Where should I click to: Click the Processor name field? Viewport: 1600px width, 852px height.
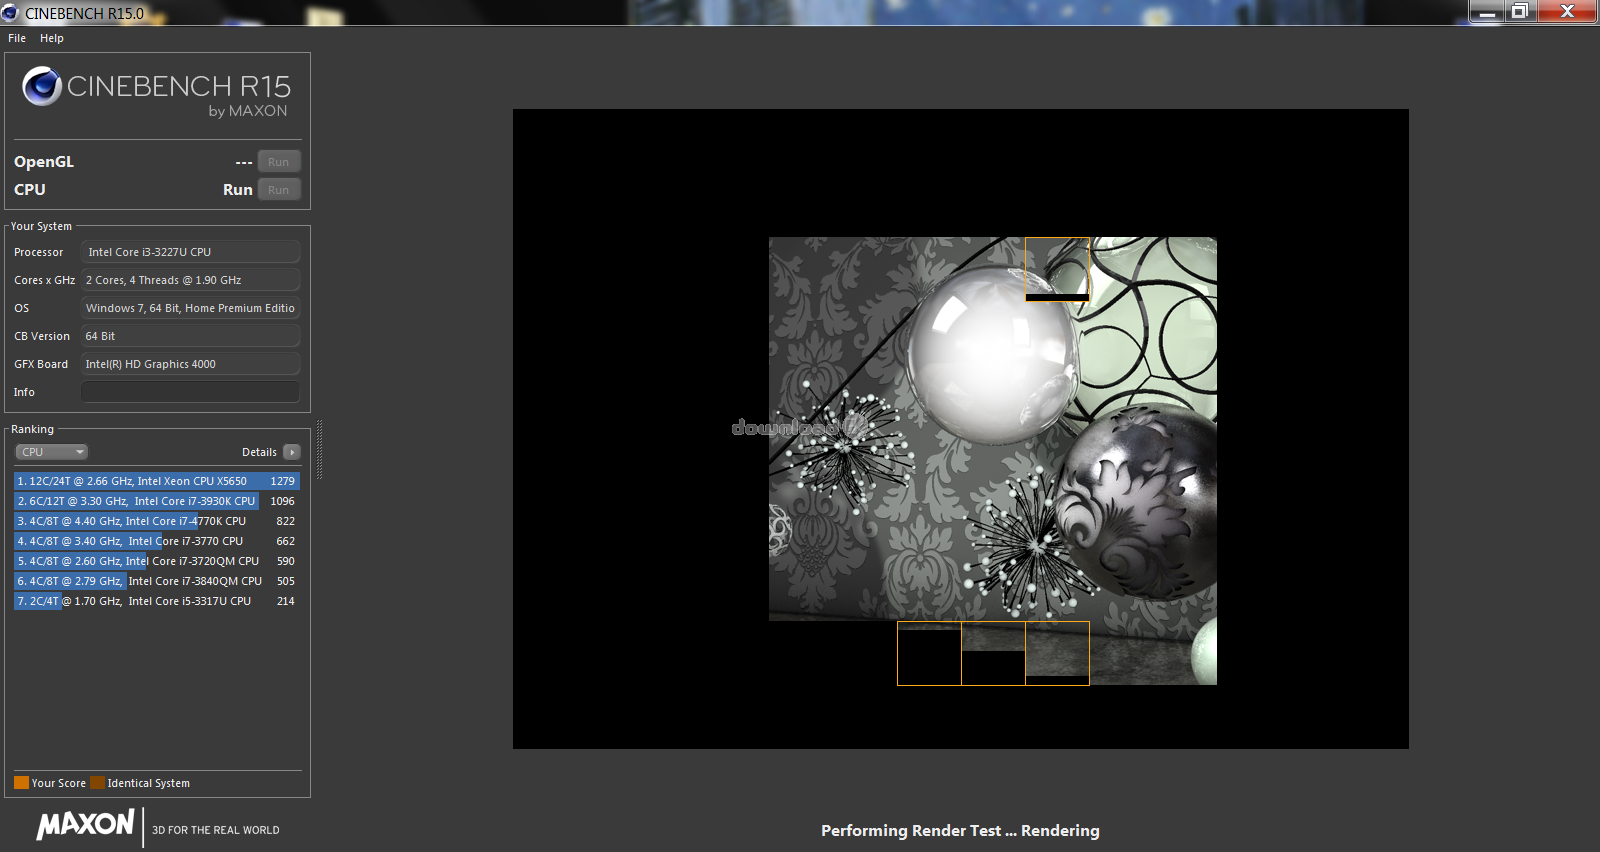(x=190, y=252)
